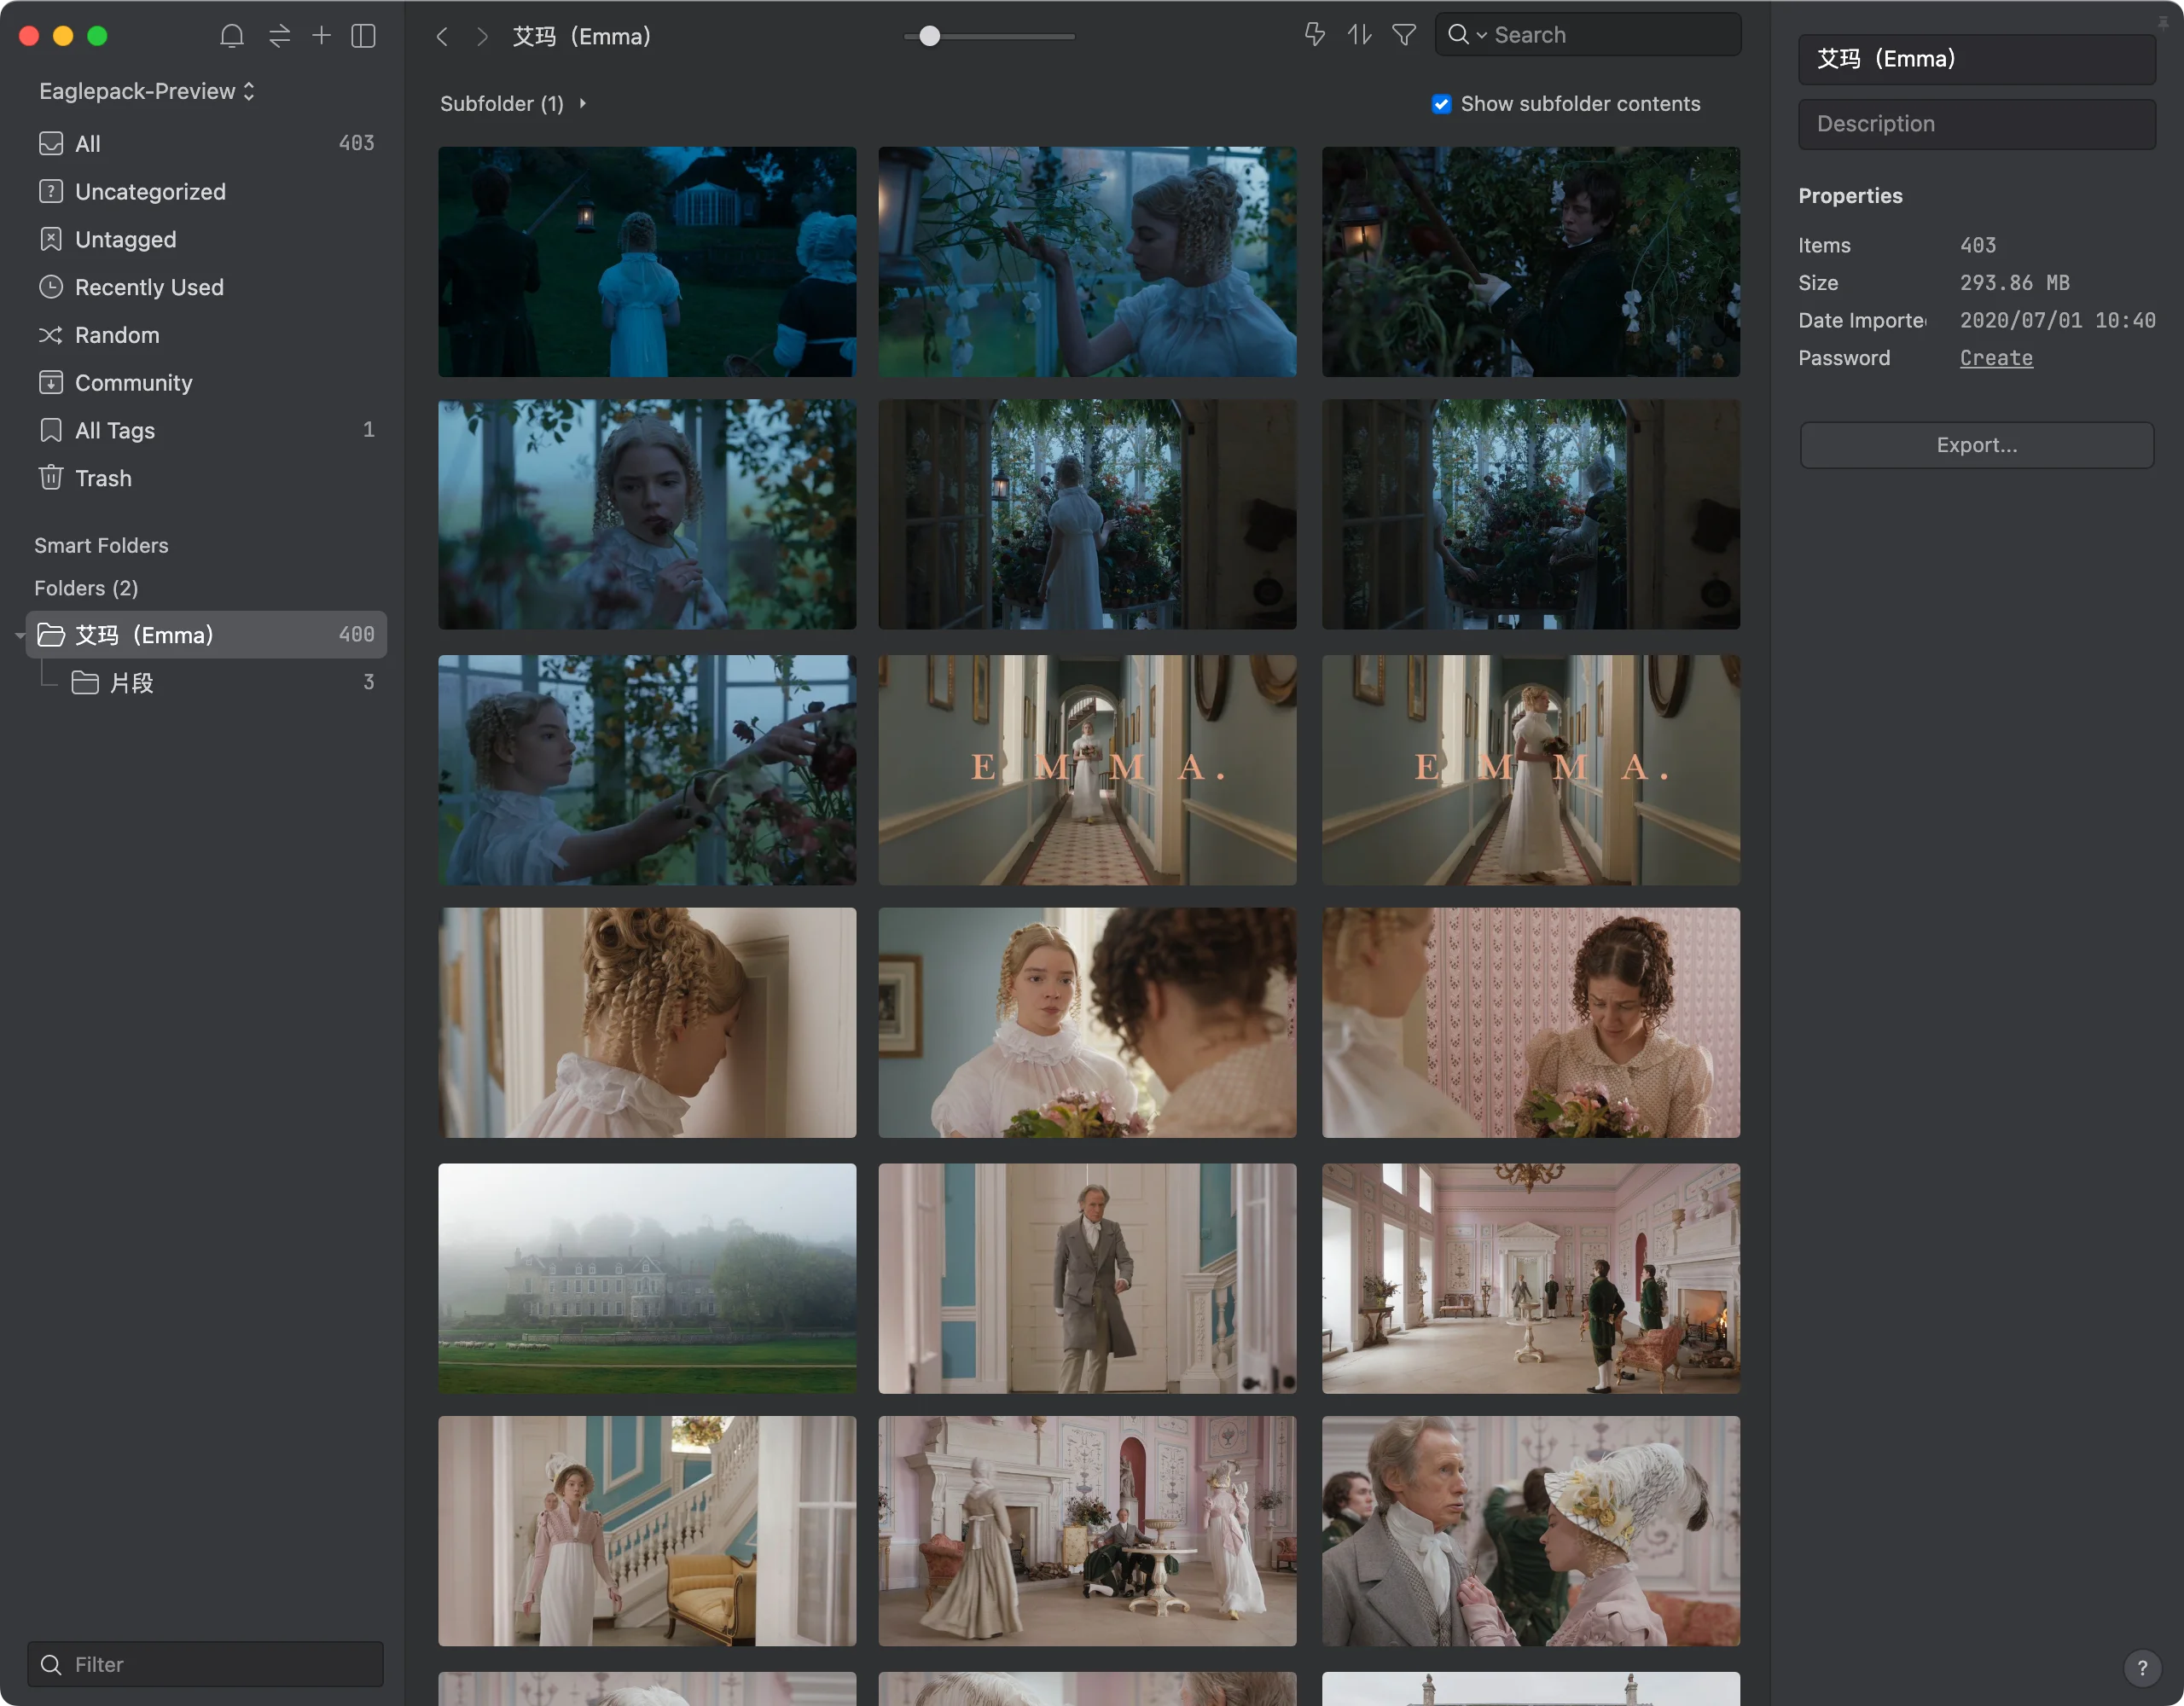Screen dimensions: 2184x1706
Task: Select the second EMMA. title hallway thumbnail
Action: click(x=1530, y=770)
